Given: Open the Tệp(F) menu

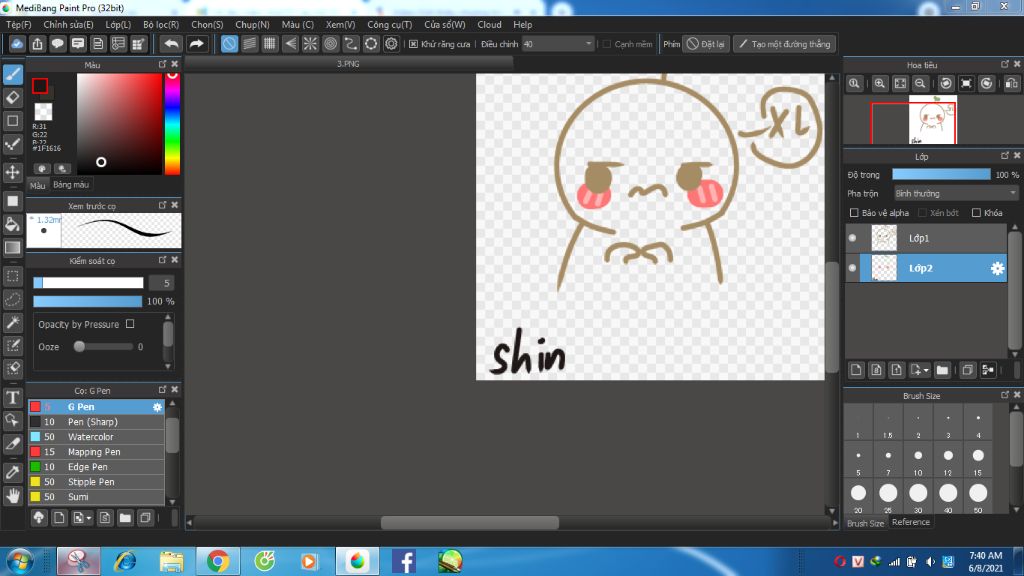Looking at the screenshot, I should pos(19,25).
